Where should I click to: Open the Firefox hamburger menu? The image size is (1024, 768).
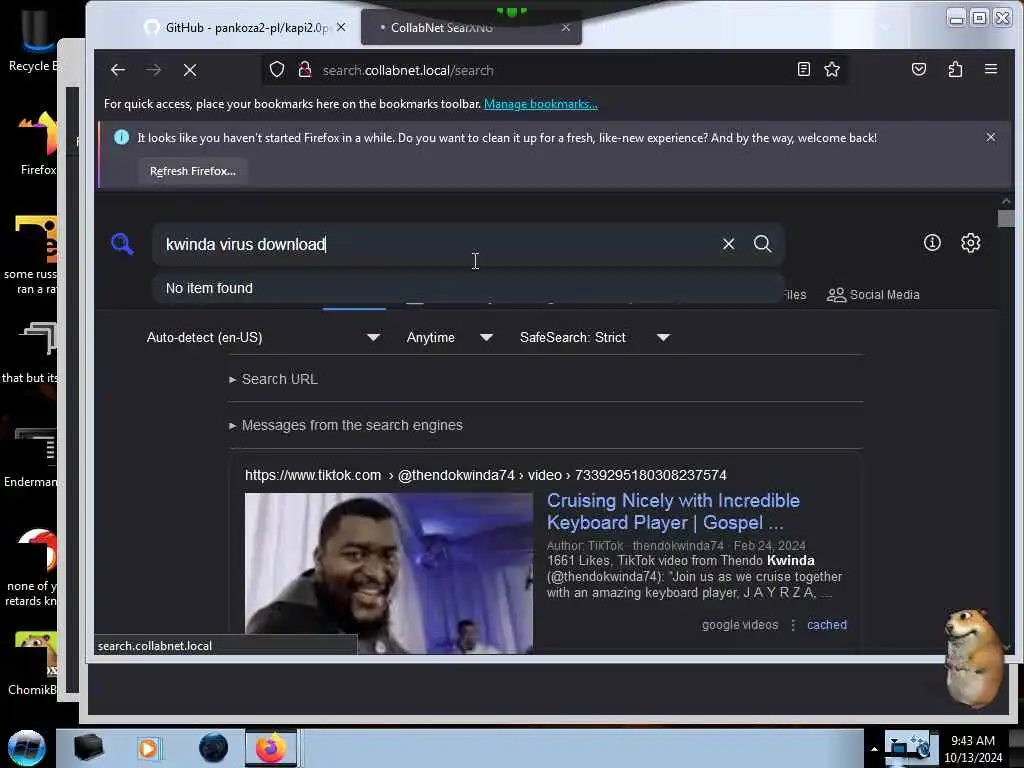pyautogui.click(x=991, y=69)
